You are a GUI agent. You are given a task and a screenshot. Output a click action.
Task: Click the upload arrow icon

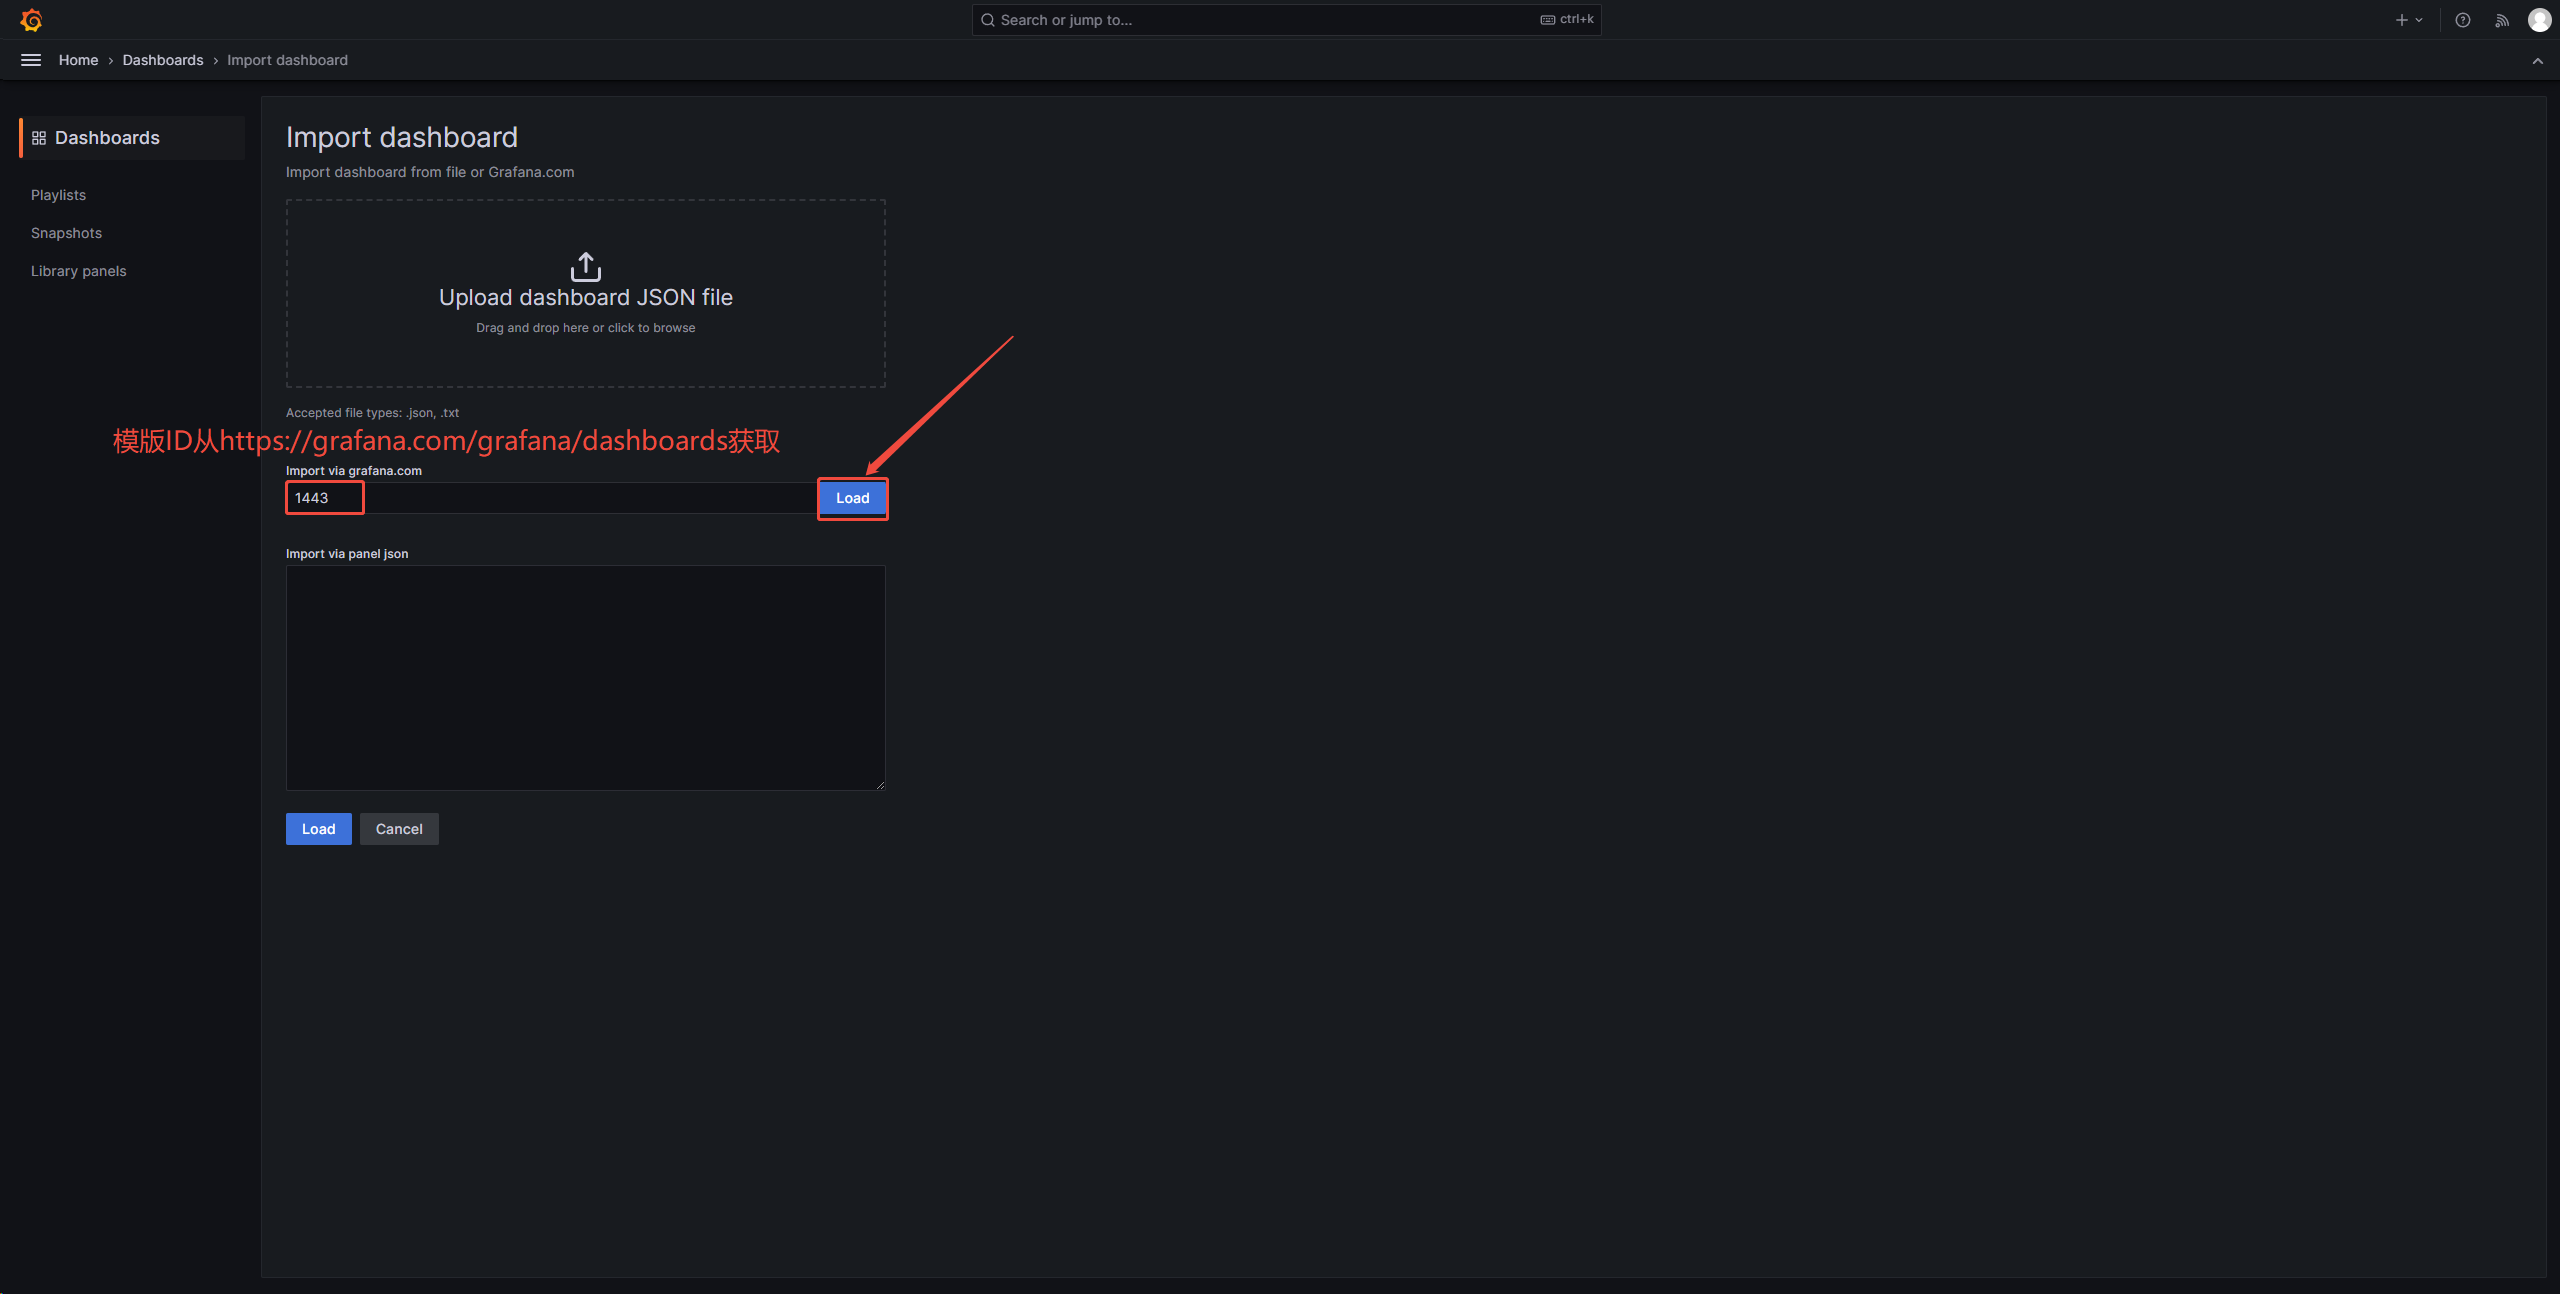click(x=586, y=267)
